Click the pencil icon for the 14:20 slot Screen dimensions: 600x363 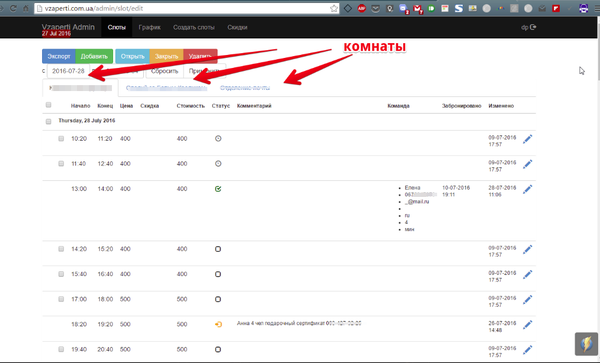click(528, 249)
